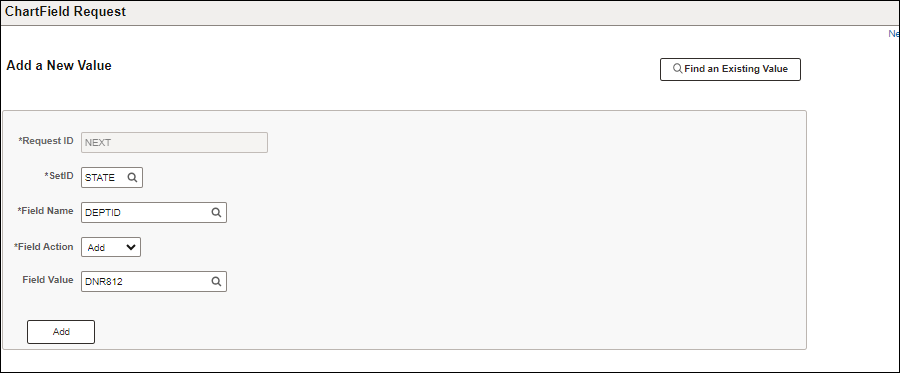Click the grayed Request ID field showing NEXT
The height and width of the screenshot is (373, 900).
tap(174, 143)
